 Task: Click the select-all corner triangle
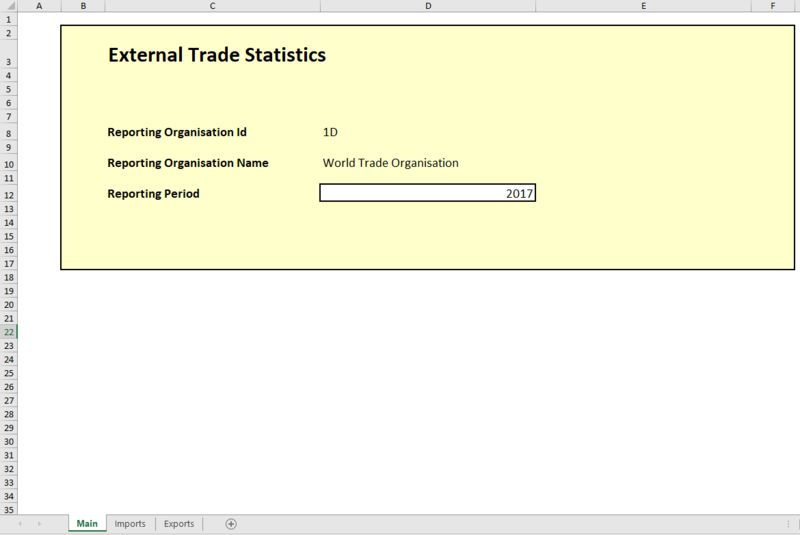coord(10,6)
